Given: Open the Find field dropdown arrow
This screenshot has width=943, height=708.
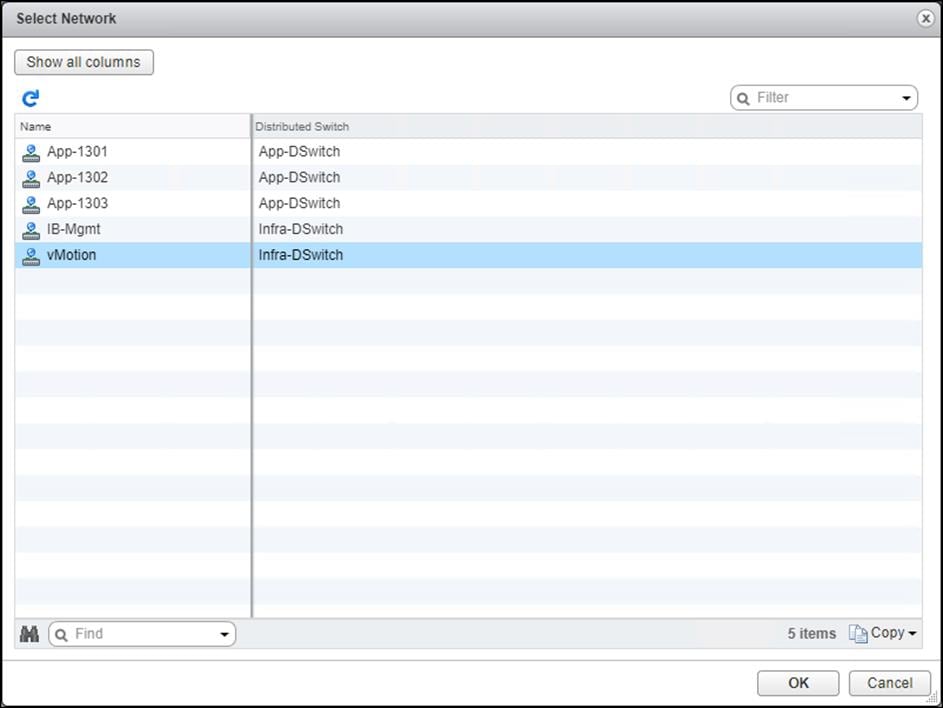Looking at the screenshot, I should 226,633.
